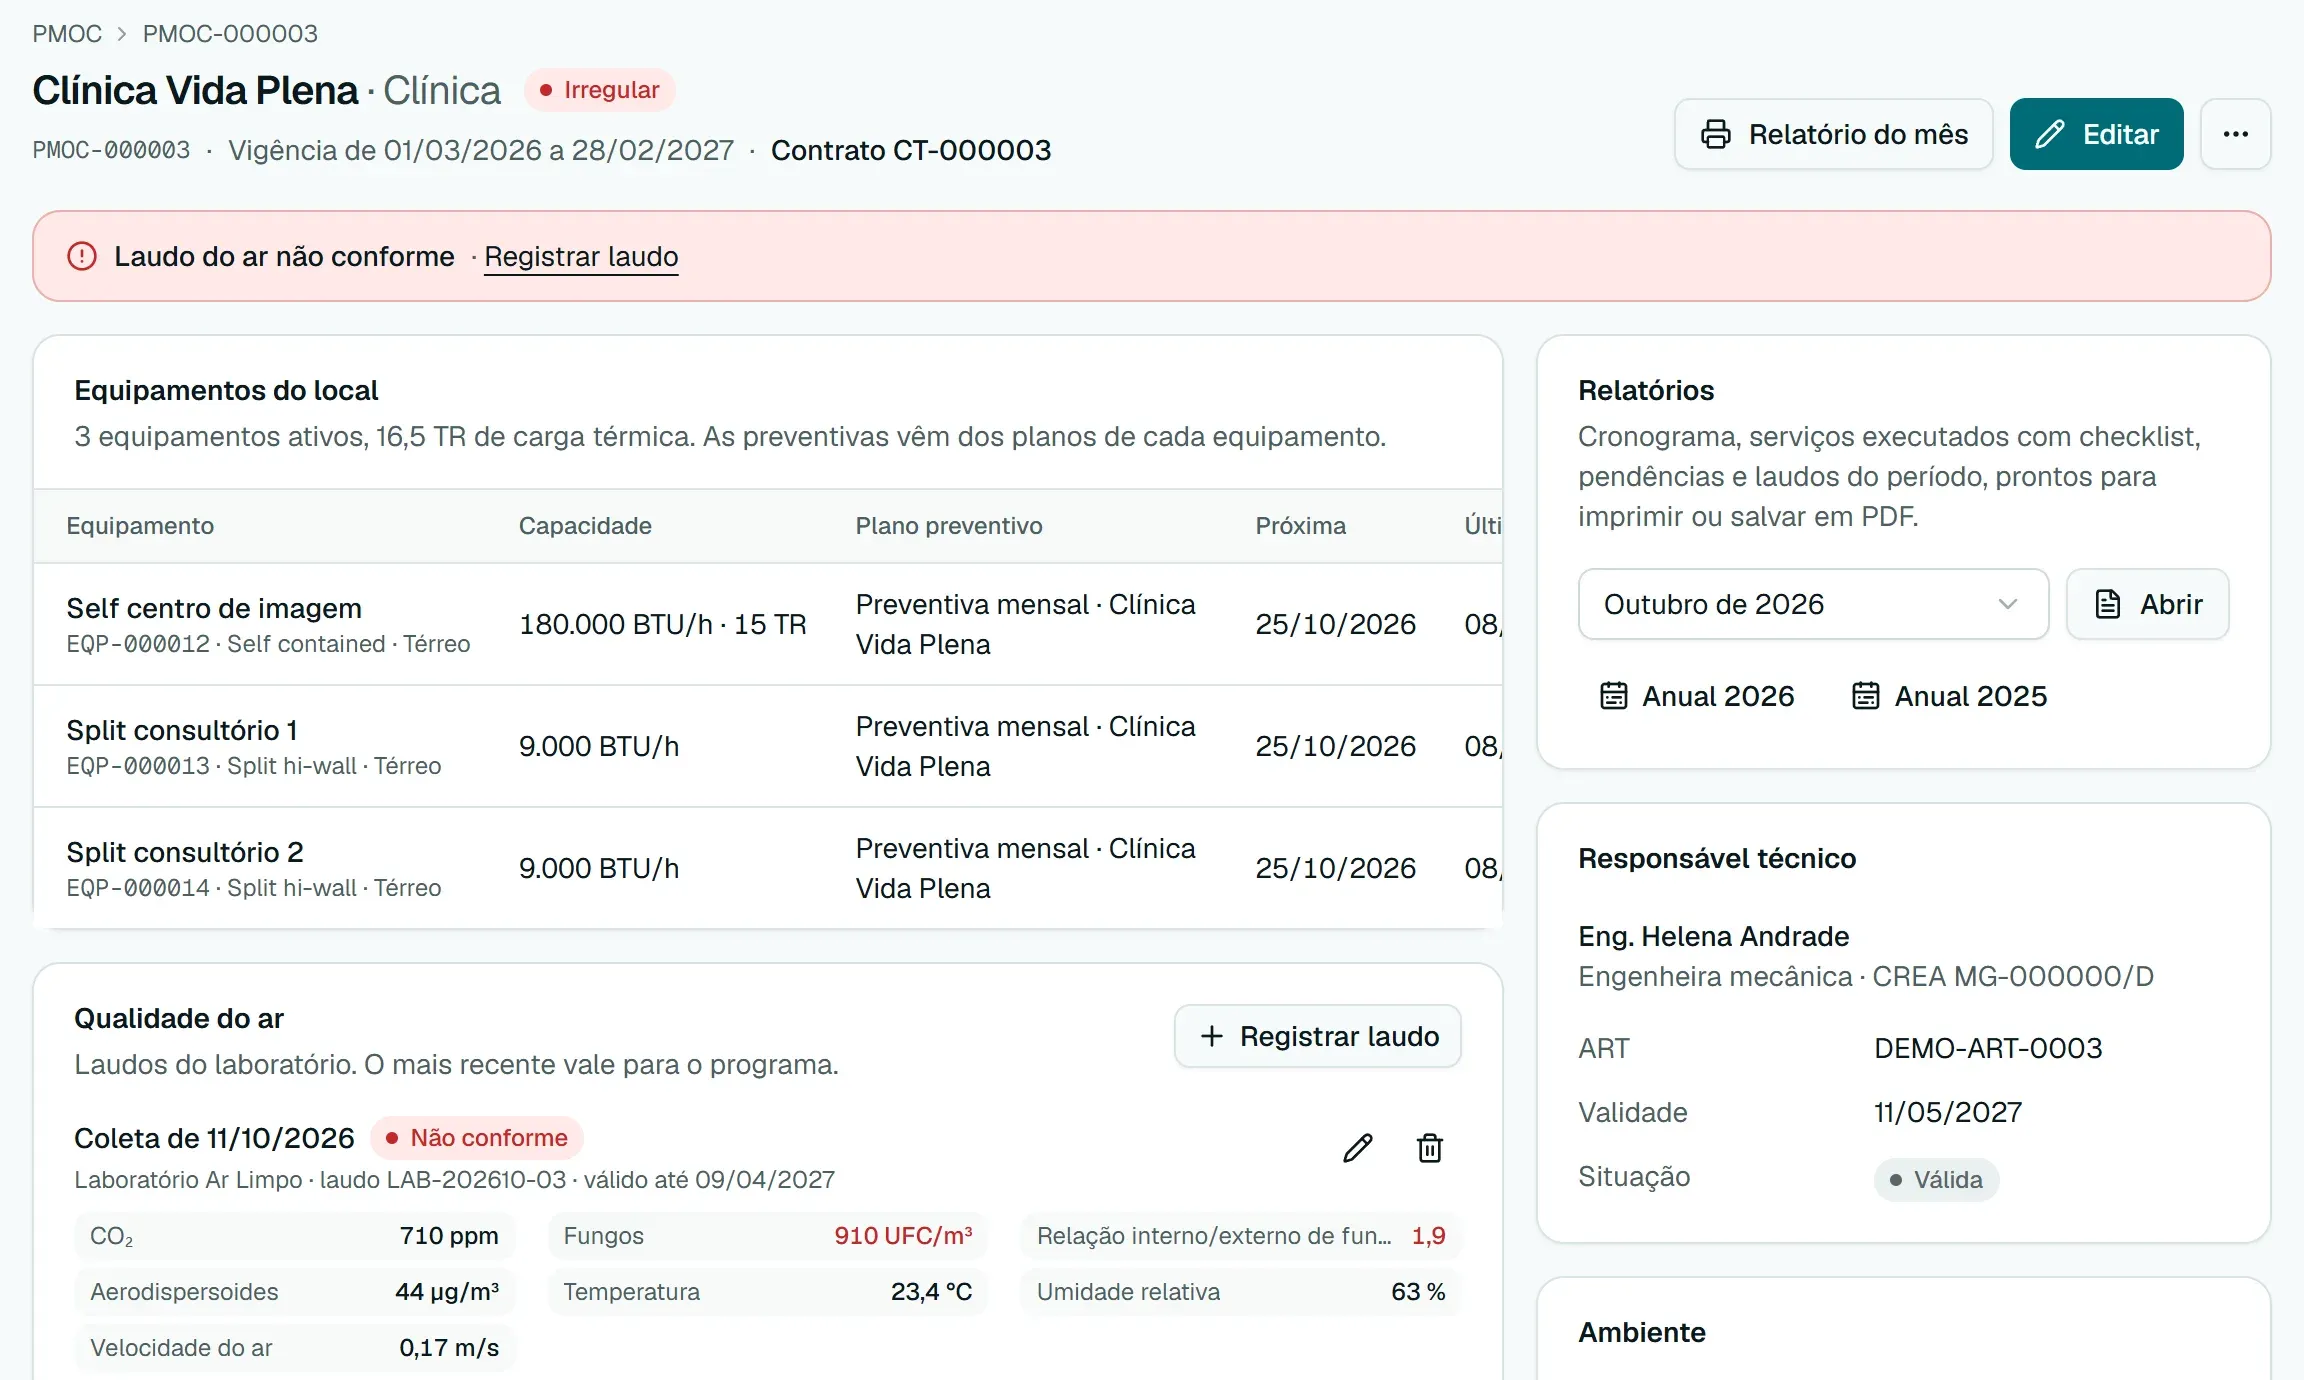Click the calendar icon next to Anual 2026
Image resolution: width=2304 pixels, height=1380 pixels.
click(1614, 695)
